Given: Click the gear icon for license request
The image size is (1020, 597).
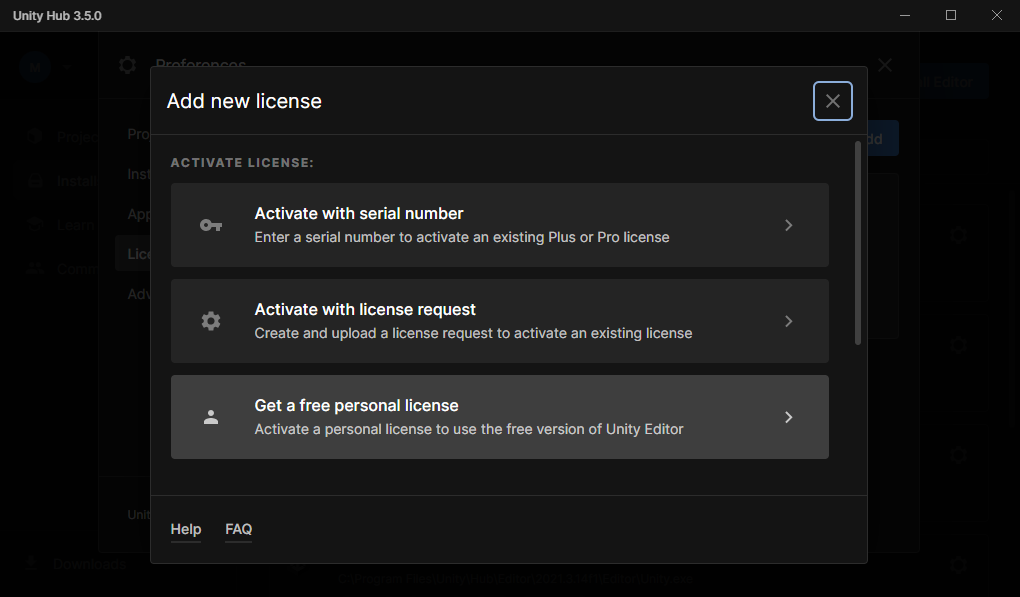Looking at the screenshot, I should [210, 321].
